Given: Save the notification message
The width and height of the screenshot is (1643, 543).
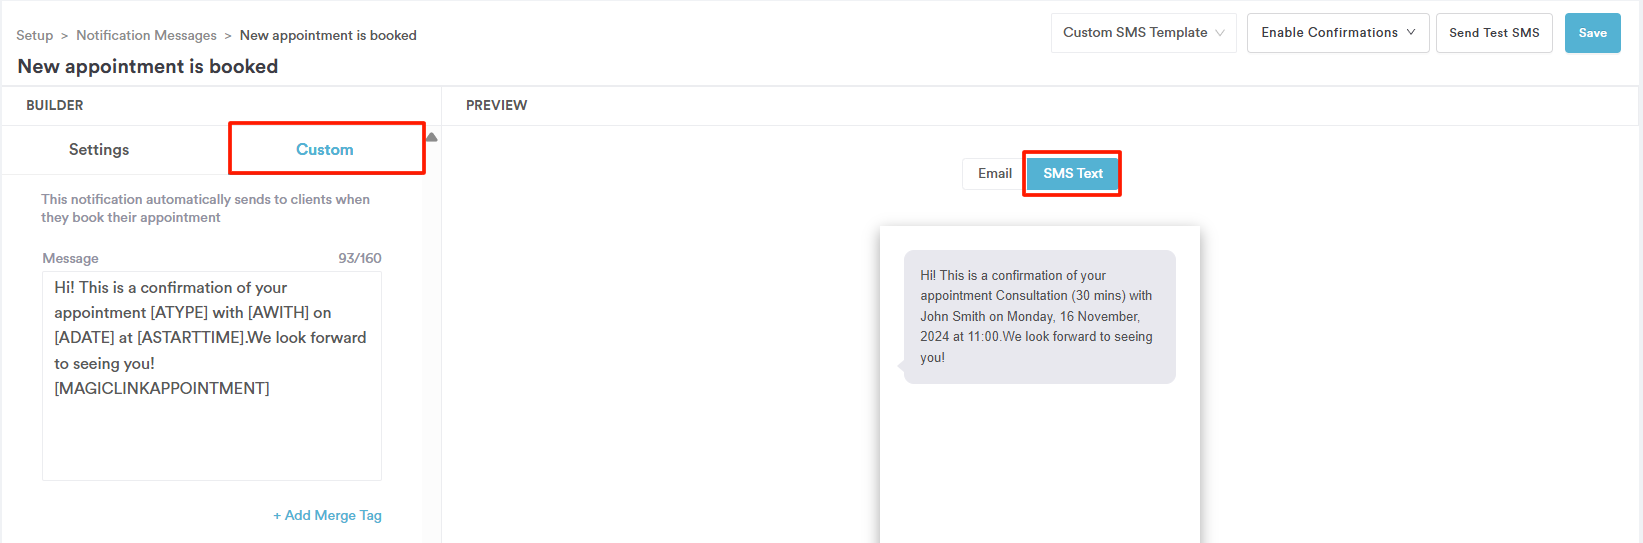Looking at the screenshot, I should coord(1592,33).
